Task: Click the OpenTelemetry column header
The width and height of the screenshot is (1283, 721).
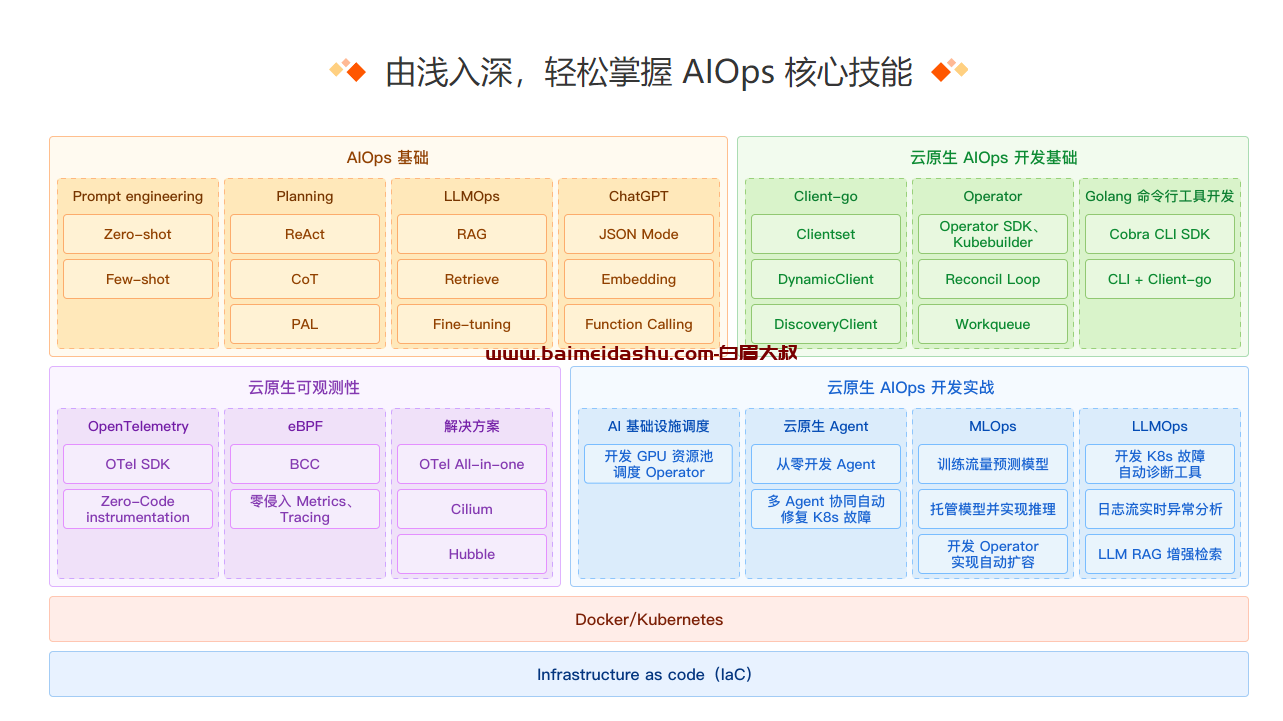Action: tap(138, 426)
